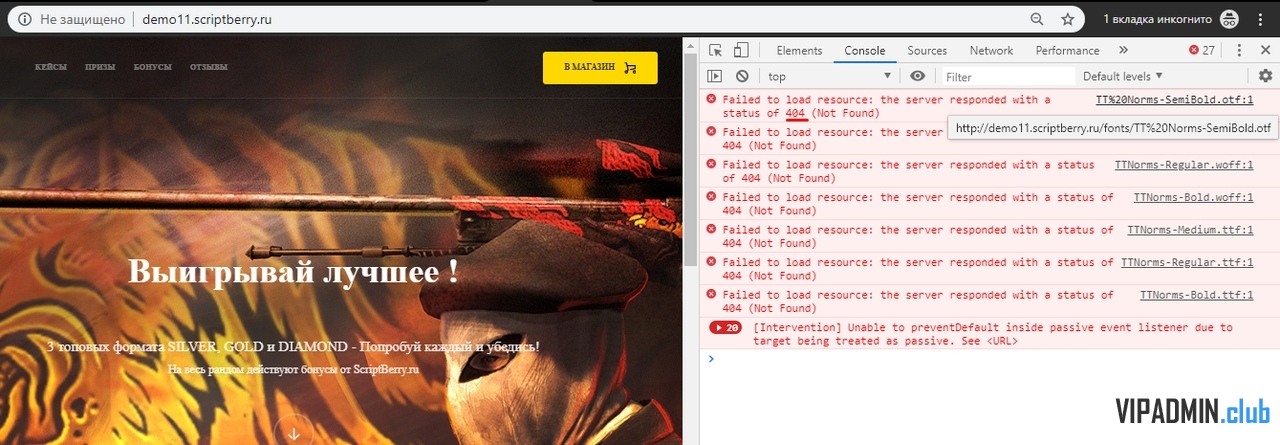Click the scroll-down arrow circle on page
This screenshot has height=445, width=1280.
[x=294, y=433]
